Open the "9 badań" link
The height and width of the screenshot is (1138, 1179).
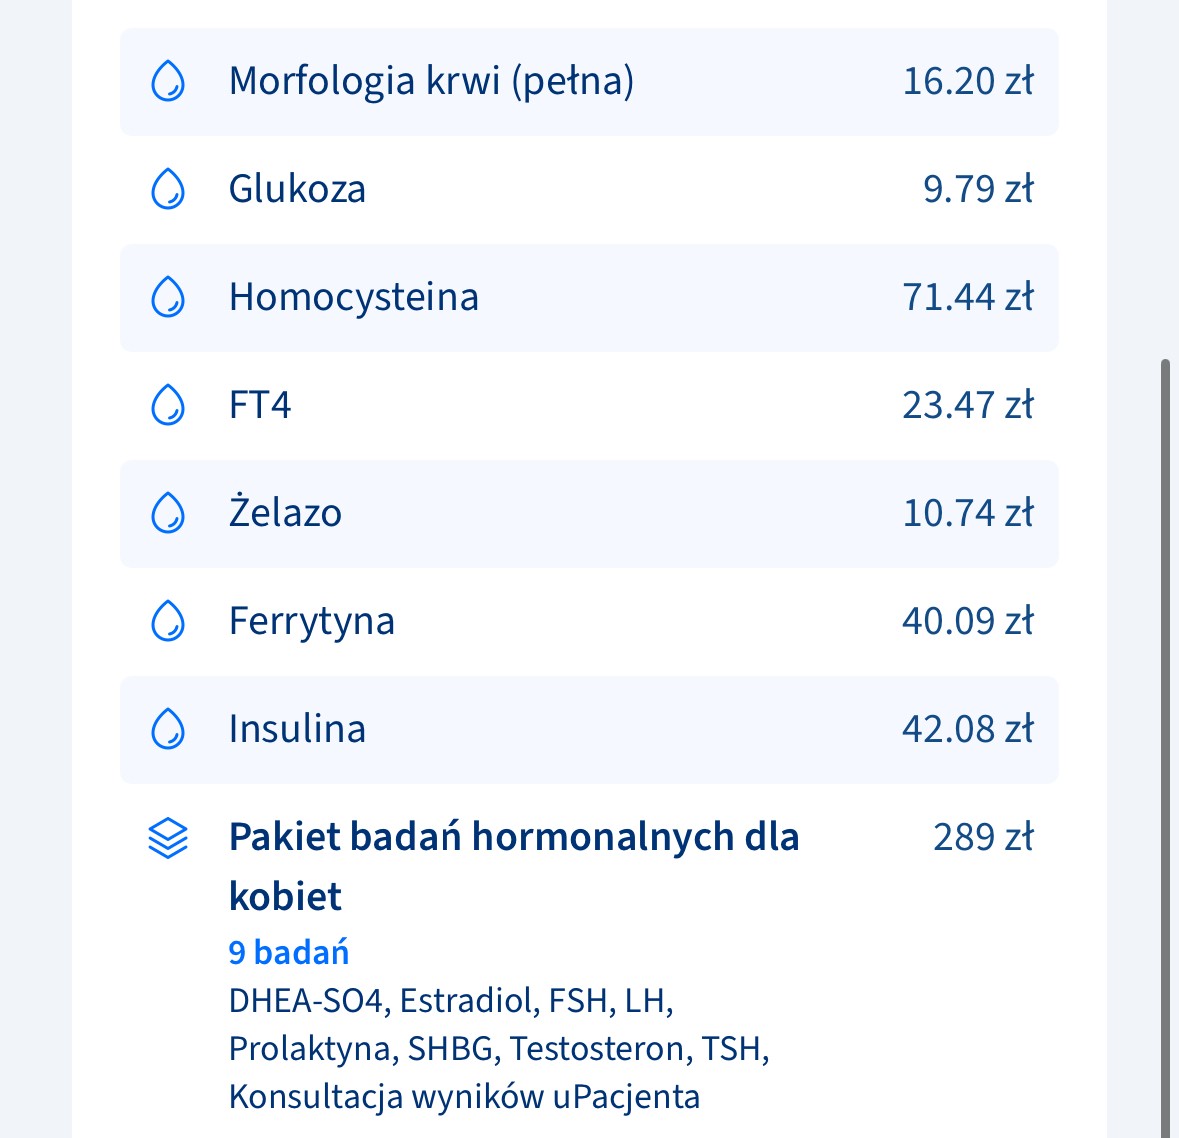click(x=289, y=952)
